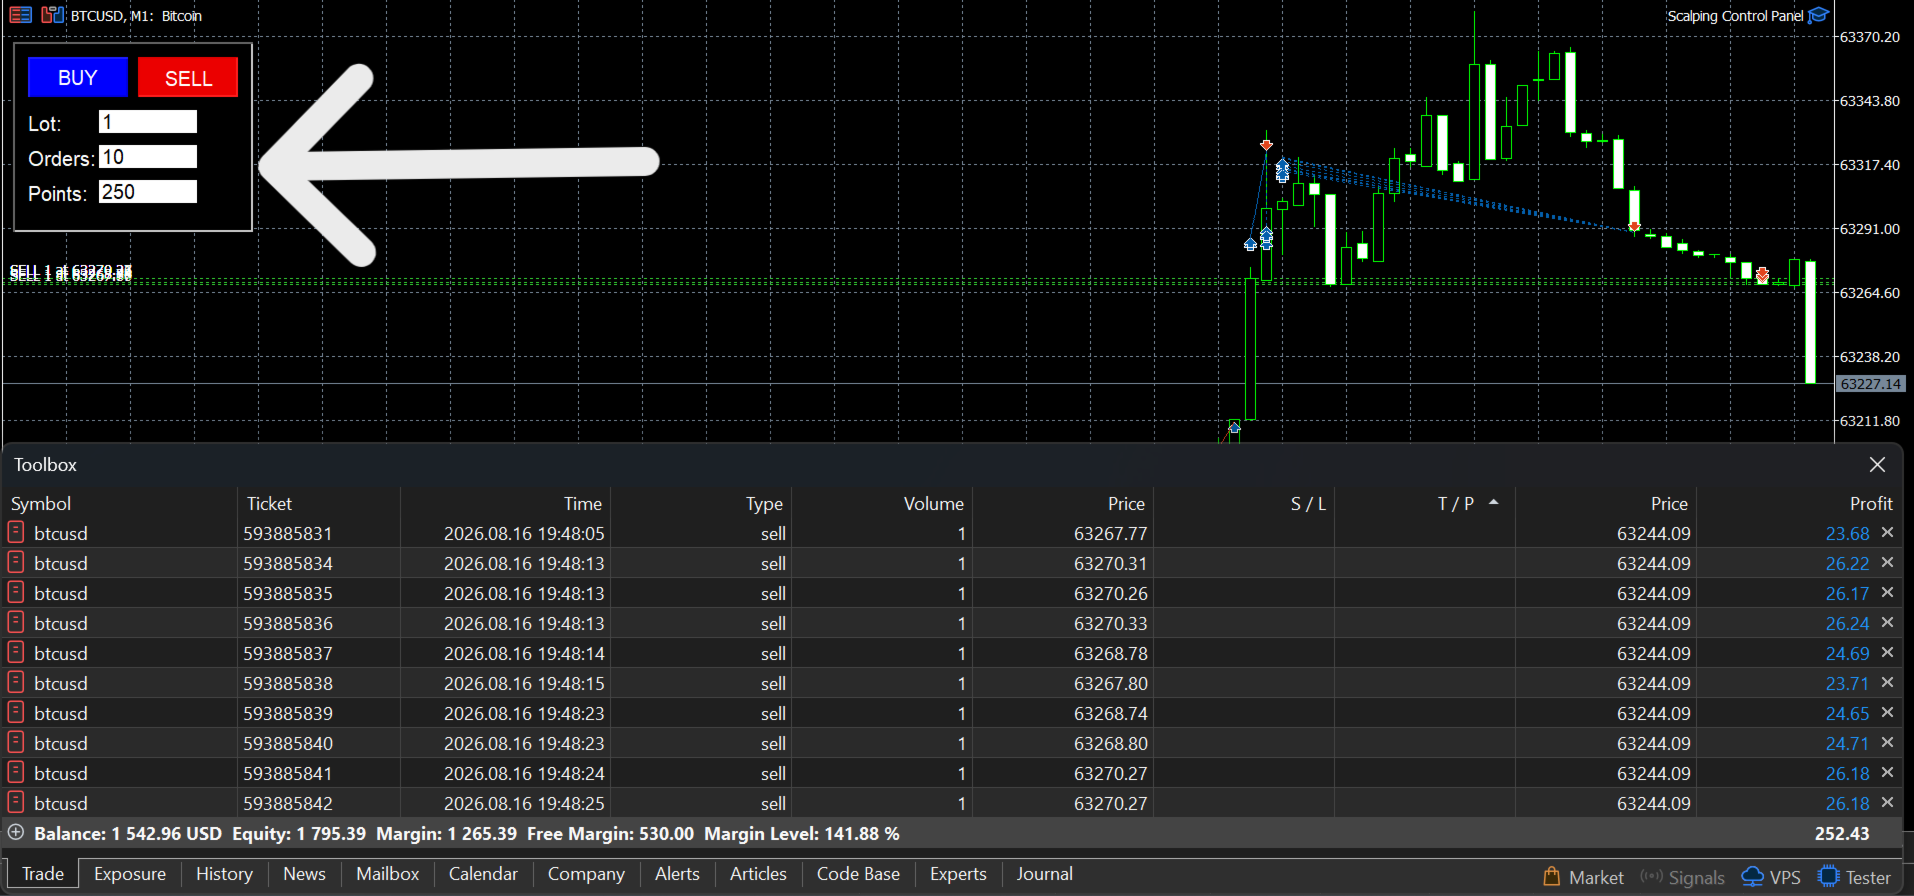This screenshot has height=896, width=1914.
Task: Open the Market shopping bag icon
Action: [1552, 876]
